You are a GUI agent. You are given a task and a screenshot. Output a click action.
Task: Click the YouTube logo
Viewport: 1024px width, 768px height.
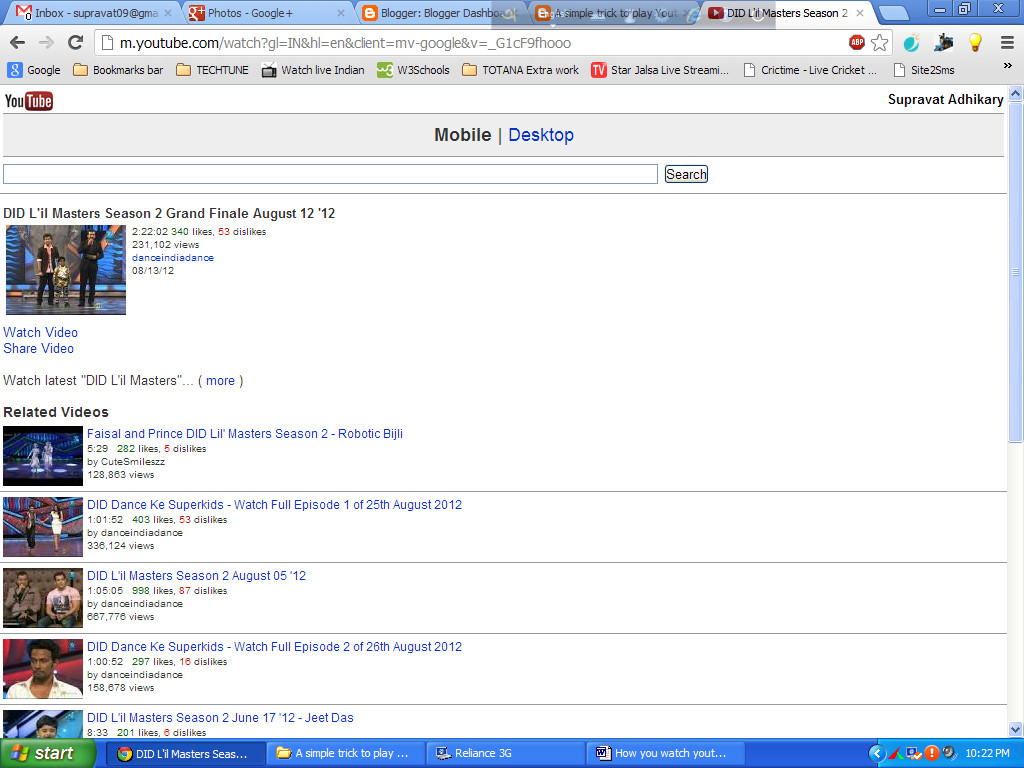point(29,101)
